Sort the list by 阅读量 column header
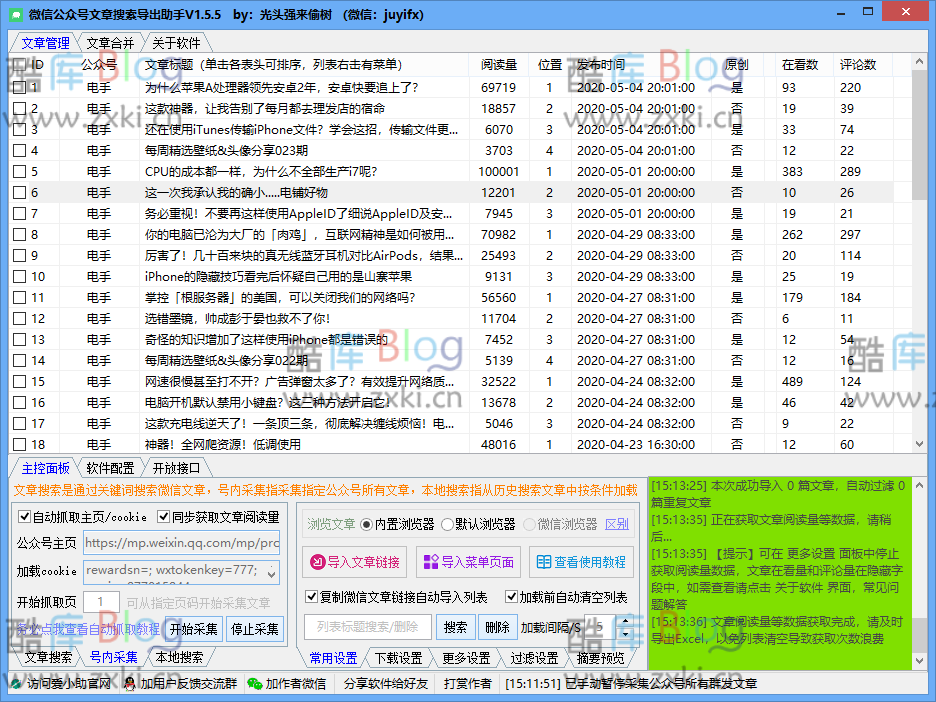The height and width of the screenshot is (702, 936). pos(498,64)
